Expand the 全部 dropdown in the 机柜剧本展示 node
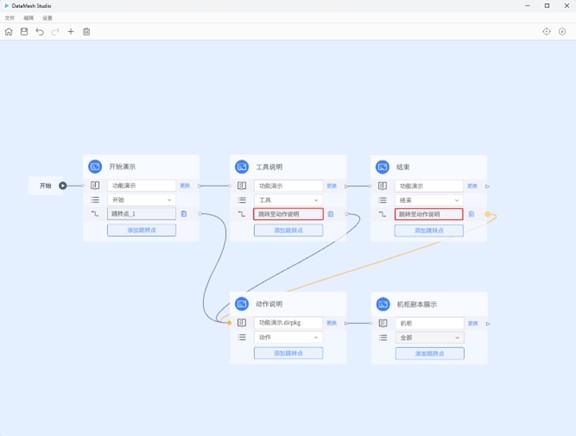 click(429, 338)
